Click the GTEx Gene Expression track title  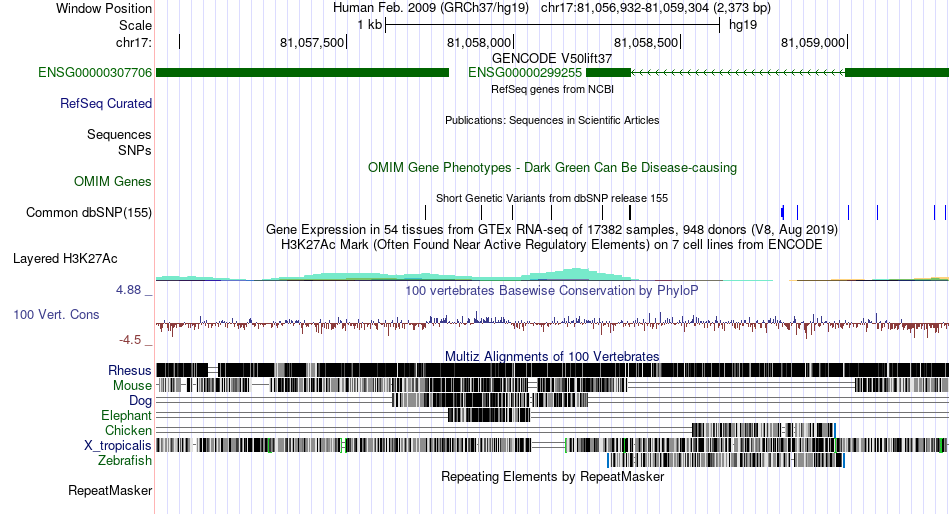click(x=552, y=230)
